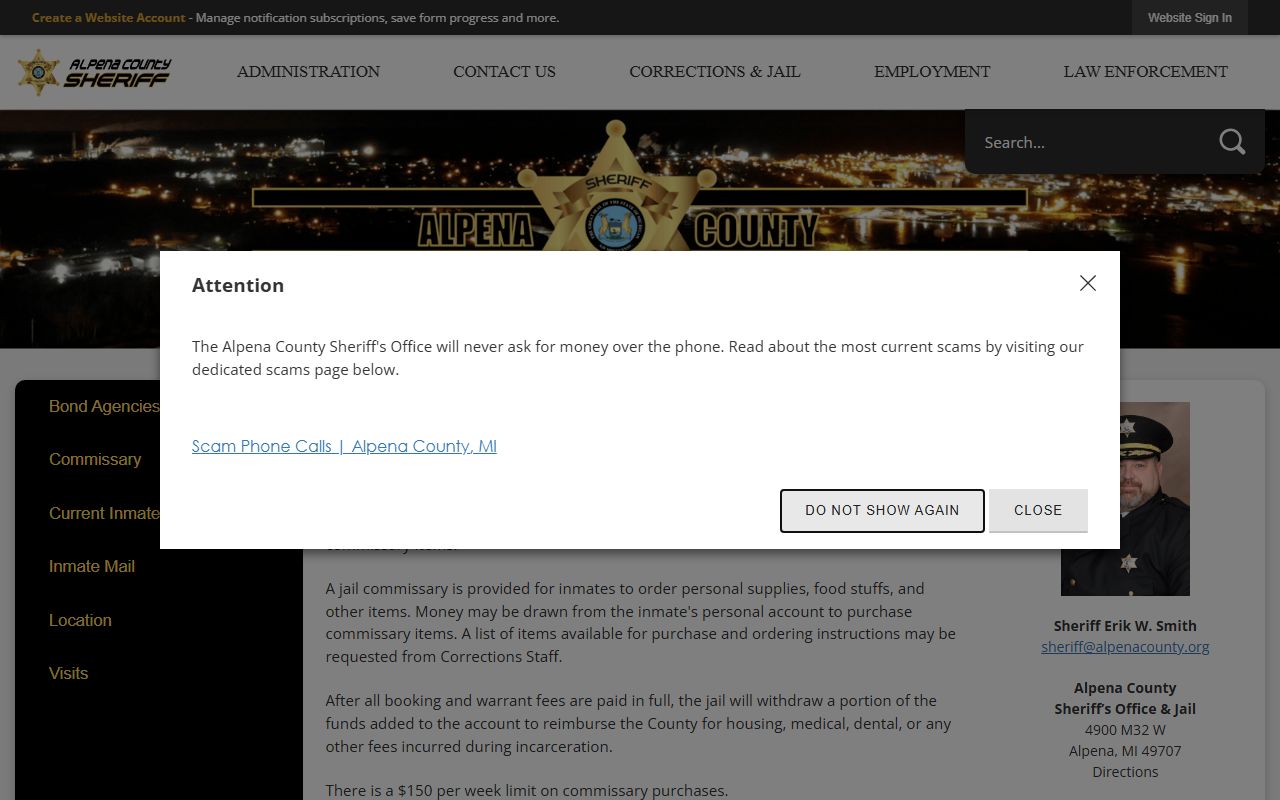
Task: Open Corrections & Jail menu
Action: 715,72
